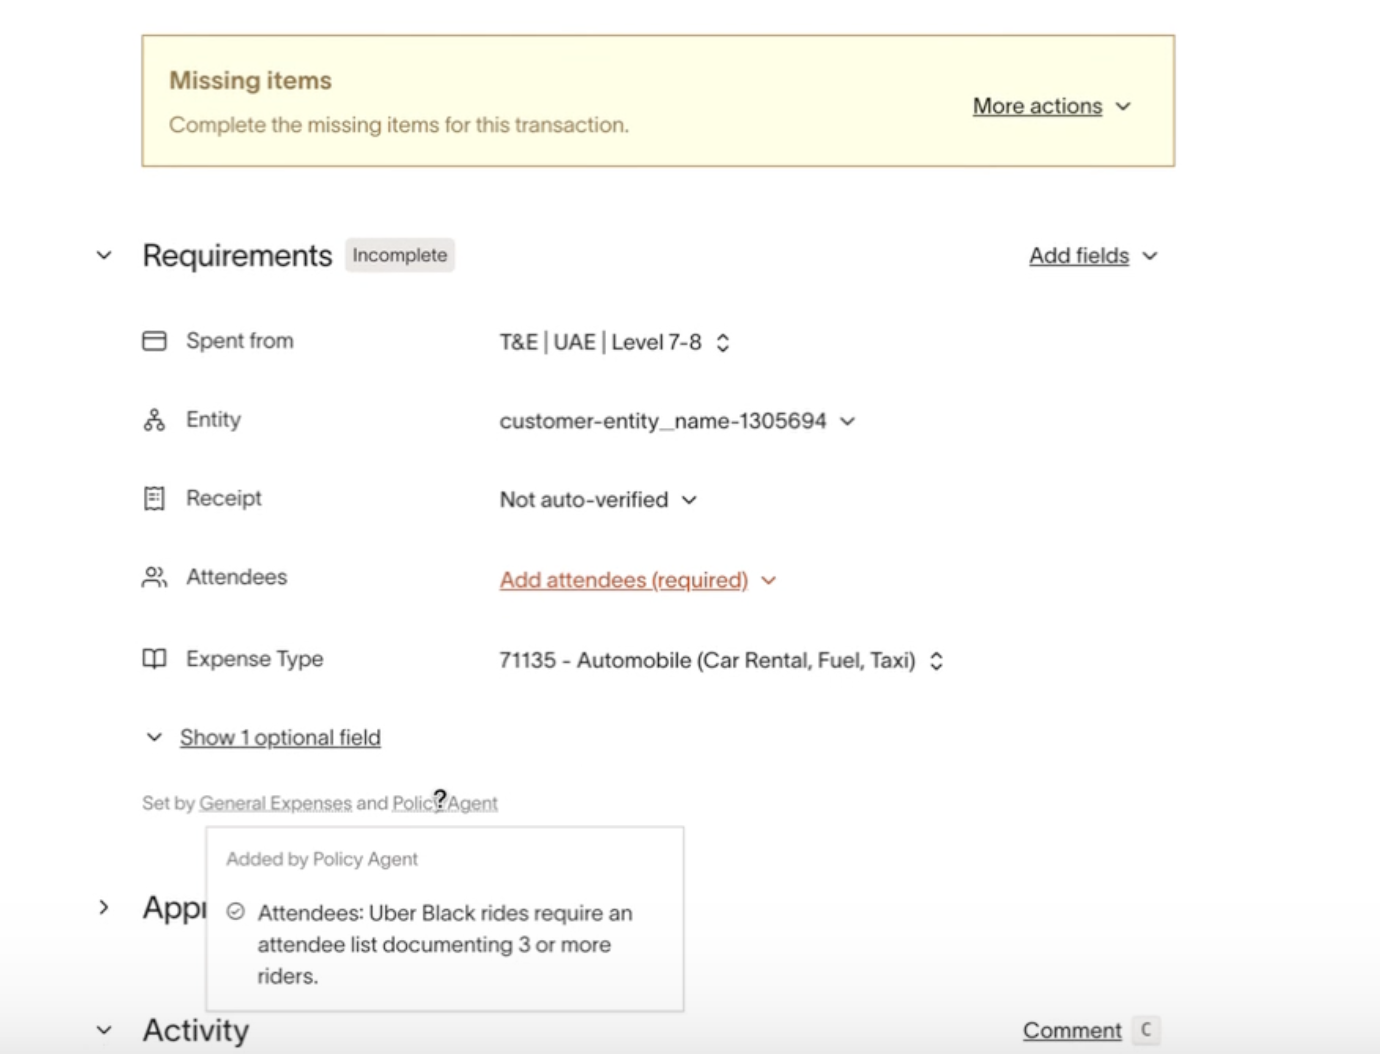The width and height of the screenshot is (1380, 1054).
Task: Click the Entity label
Action: click(x=213, y=420)
